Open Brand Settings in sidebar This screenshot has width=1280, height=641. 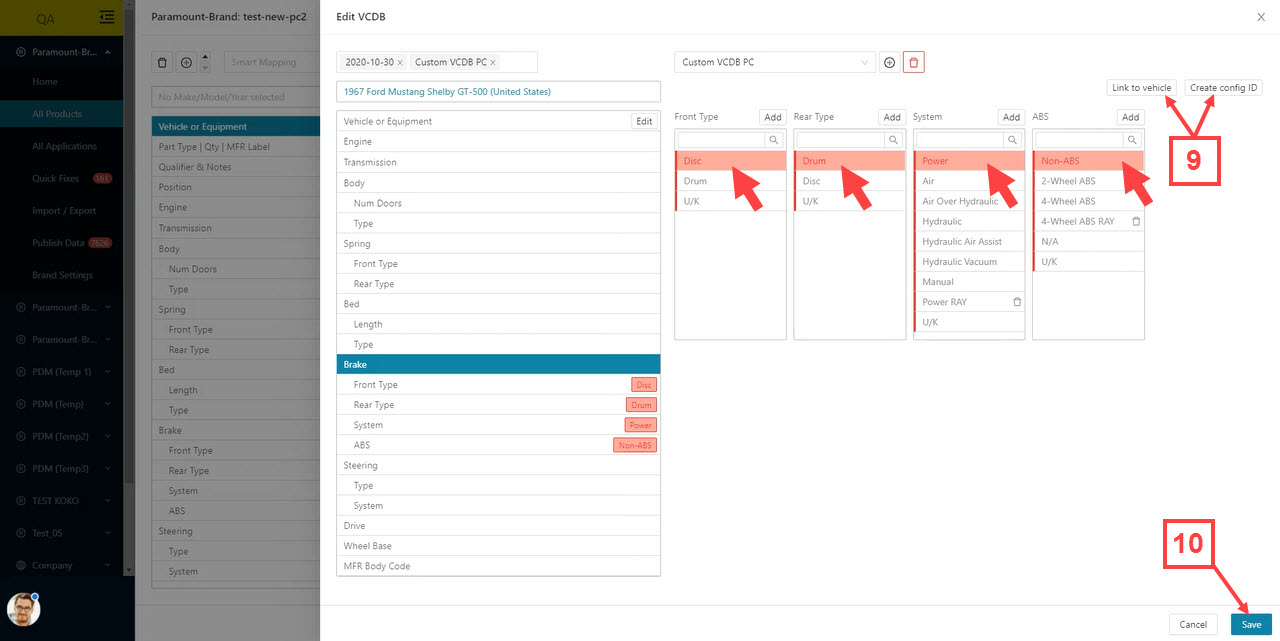(62, 275)
